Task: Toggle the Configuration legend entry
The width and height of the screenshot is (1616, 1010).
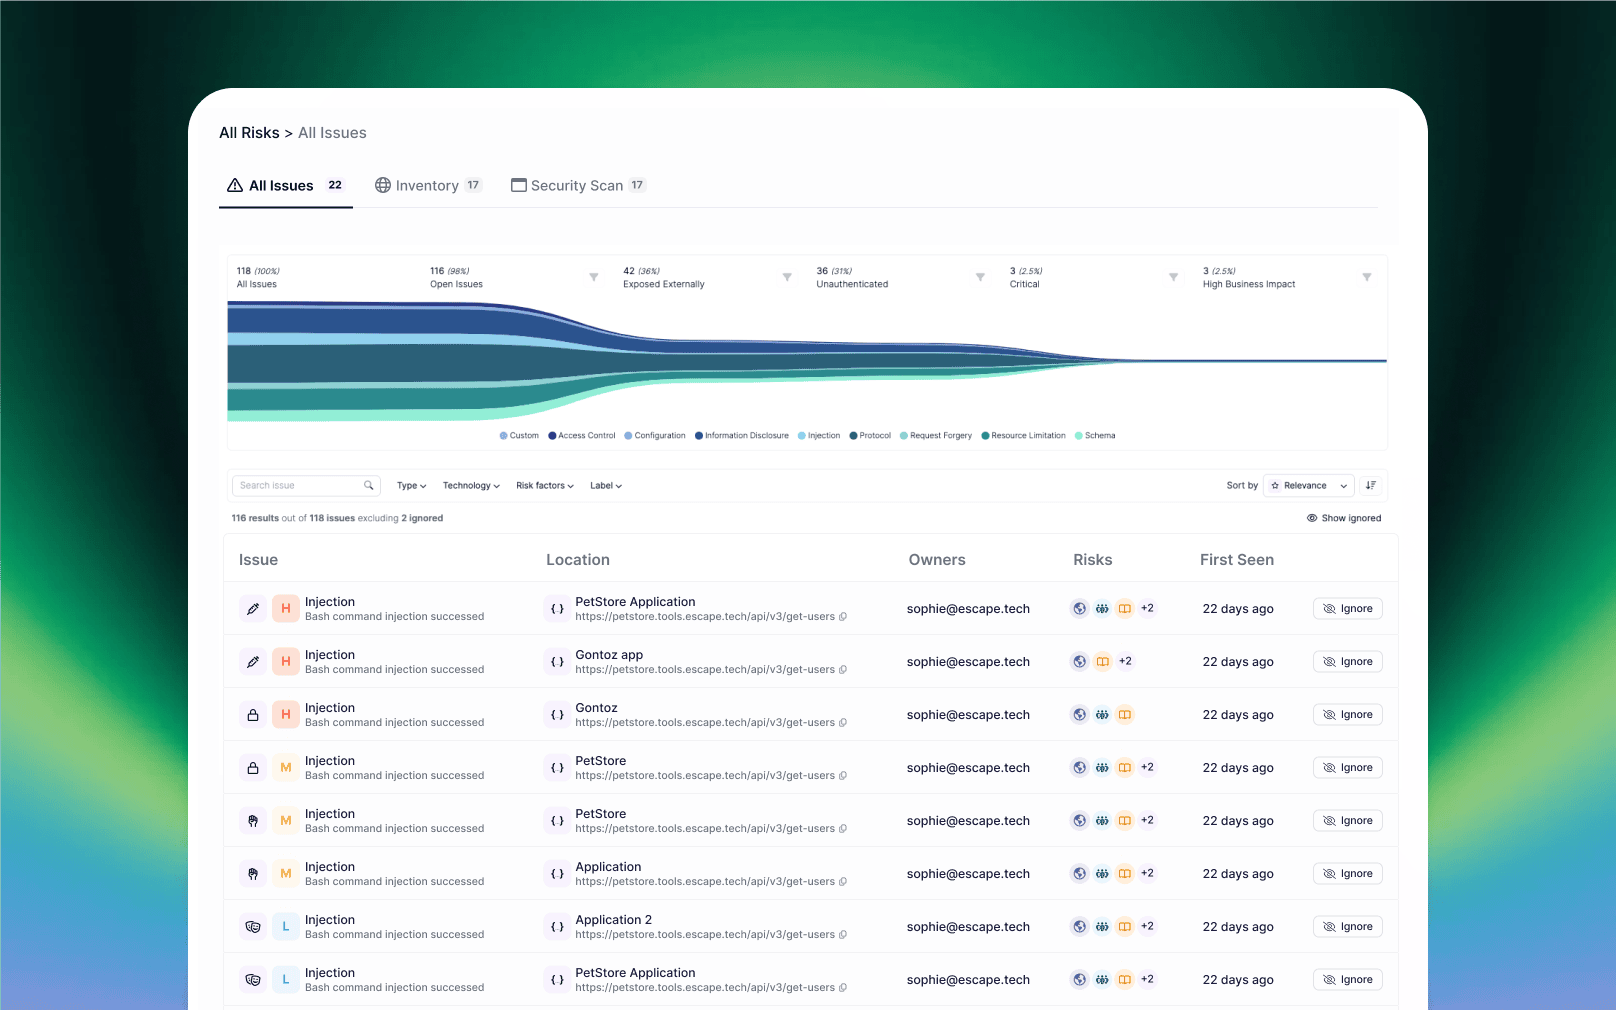Action: [655, 436]
